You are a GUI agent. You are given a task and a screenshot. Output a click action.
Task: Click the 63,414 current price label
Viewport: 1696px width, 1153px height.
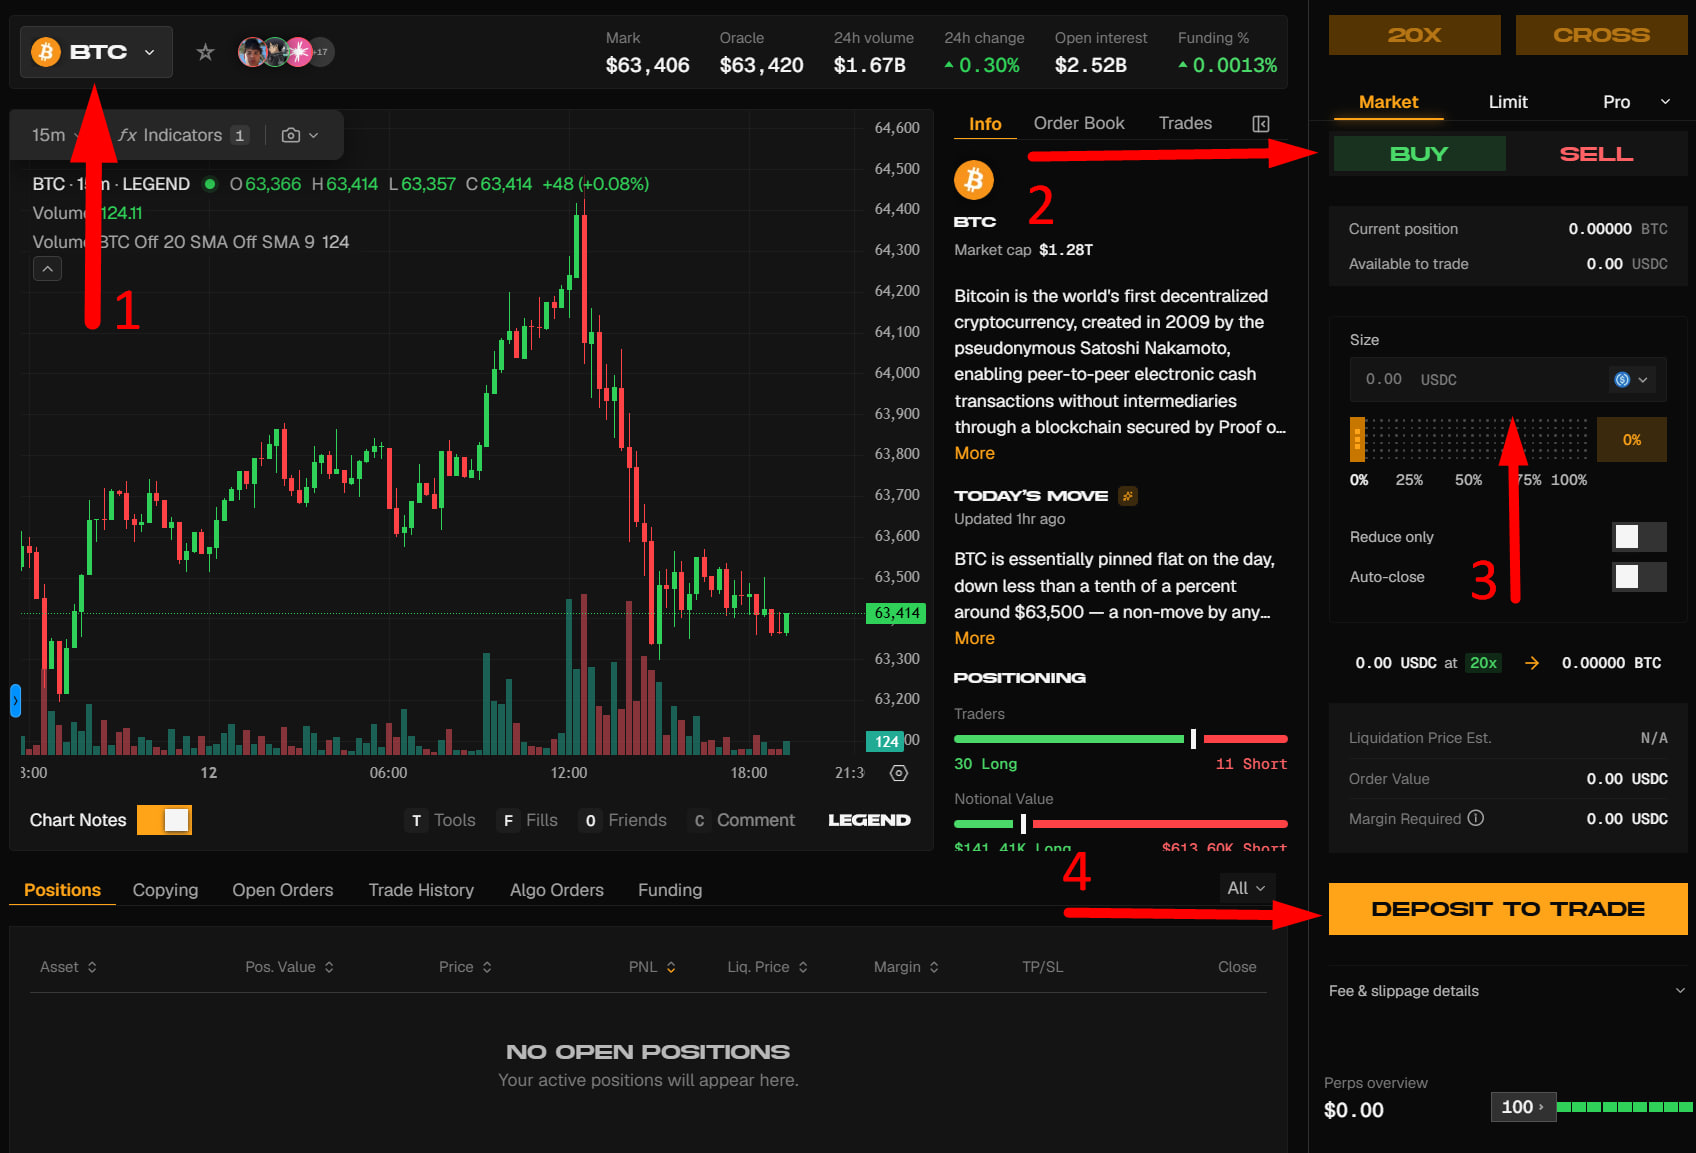896,613
